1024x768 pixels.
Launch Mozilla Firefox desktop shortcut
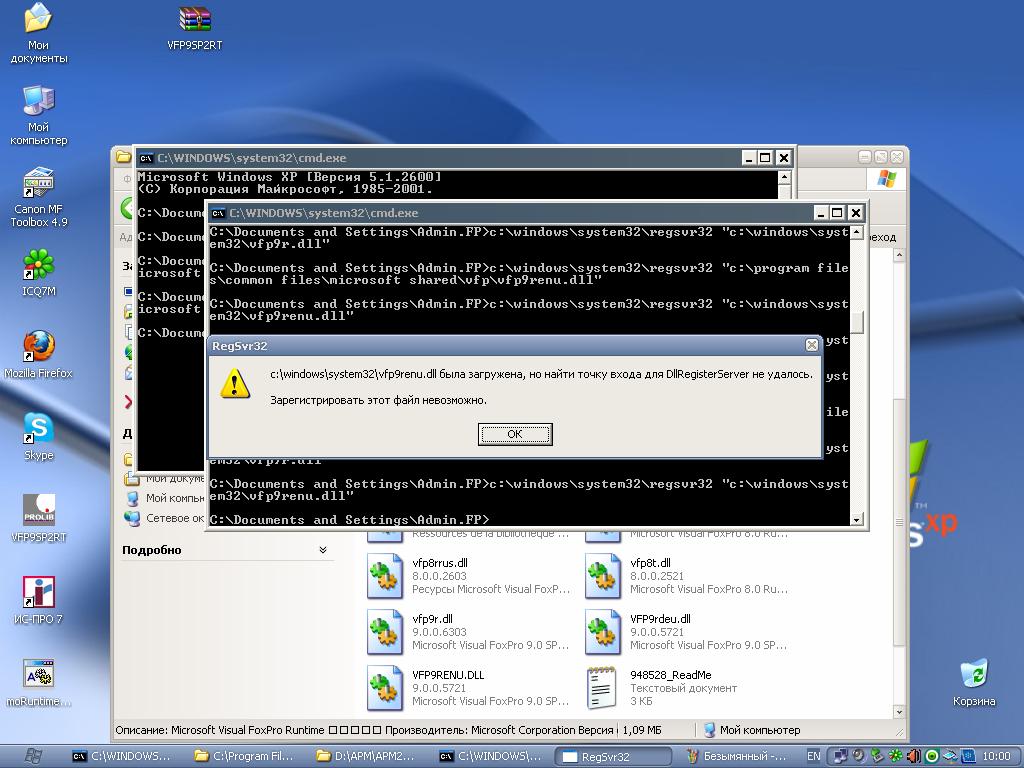point(38,355)
